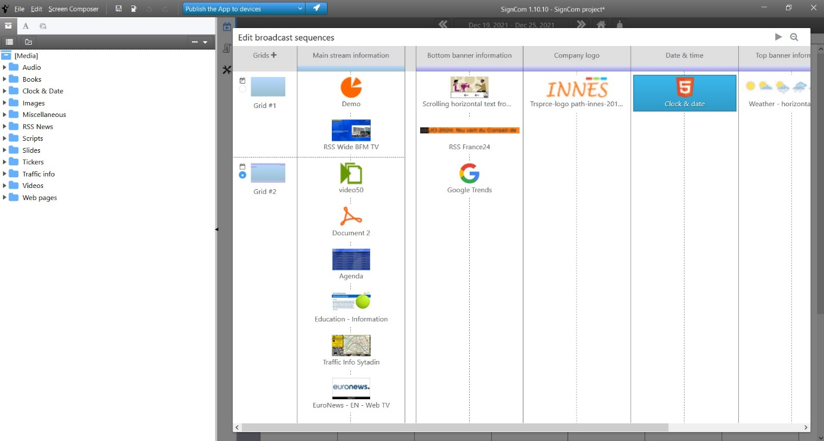Image resolution: width=824 pixels, height=441 pixels.
Task: Open the Edit menu
Action: point(36,9)
